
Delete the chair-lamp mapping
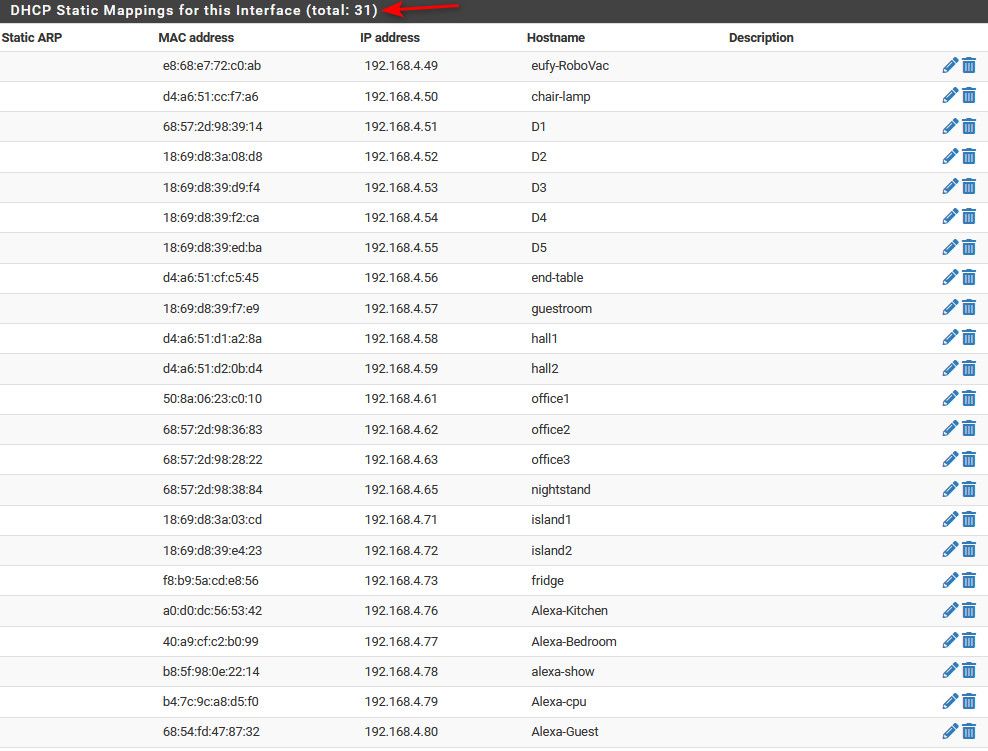click(x=968, y=95)
